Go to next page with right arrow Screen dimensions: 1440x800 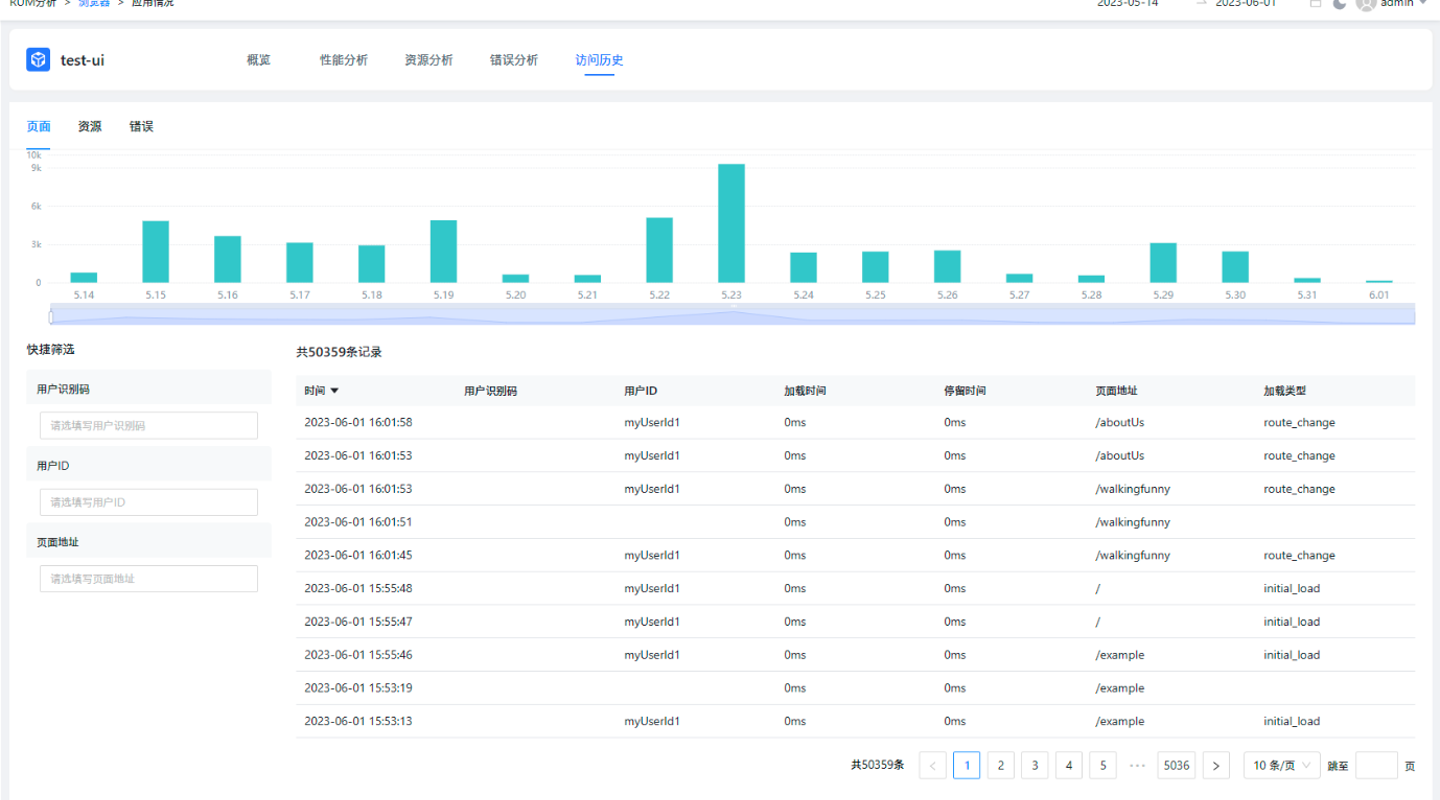[x=1216, y=766]
